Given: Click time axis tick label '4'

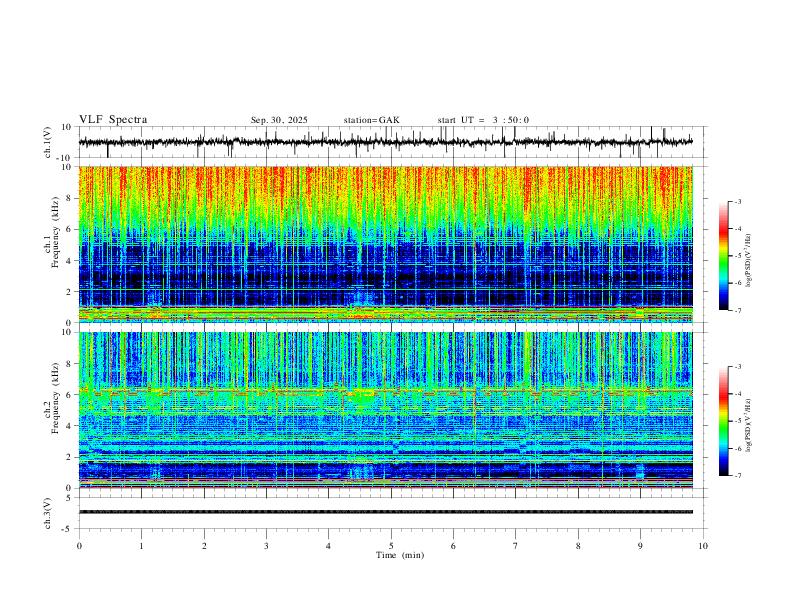Looking at the screenshot, I should click(x=328, y=546).
